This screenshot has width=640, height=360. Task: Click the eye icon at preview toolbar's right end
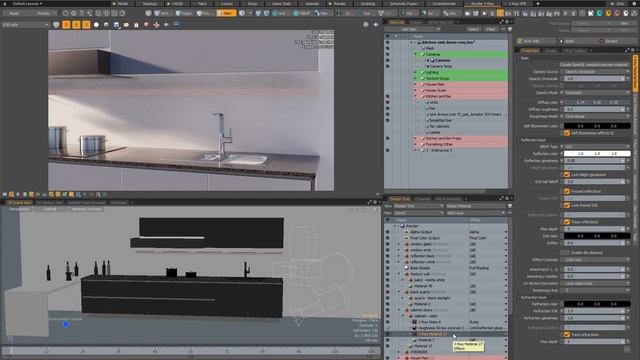[376, 24]
